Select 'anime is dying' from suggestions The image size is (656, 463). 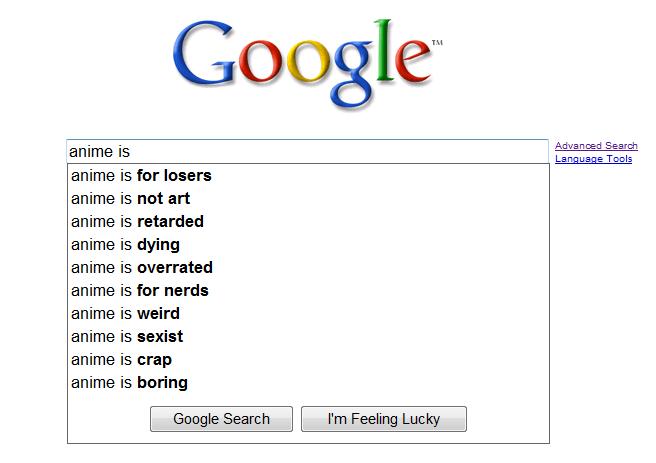(125, 245)
